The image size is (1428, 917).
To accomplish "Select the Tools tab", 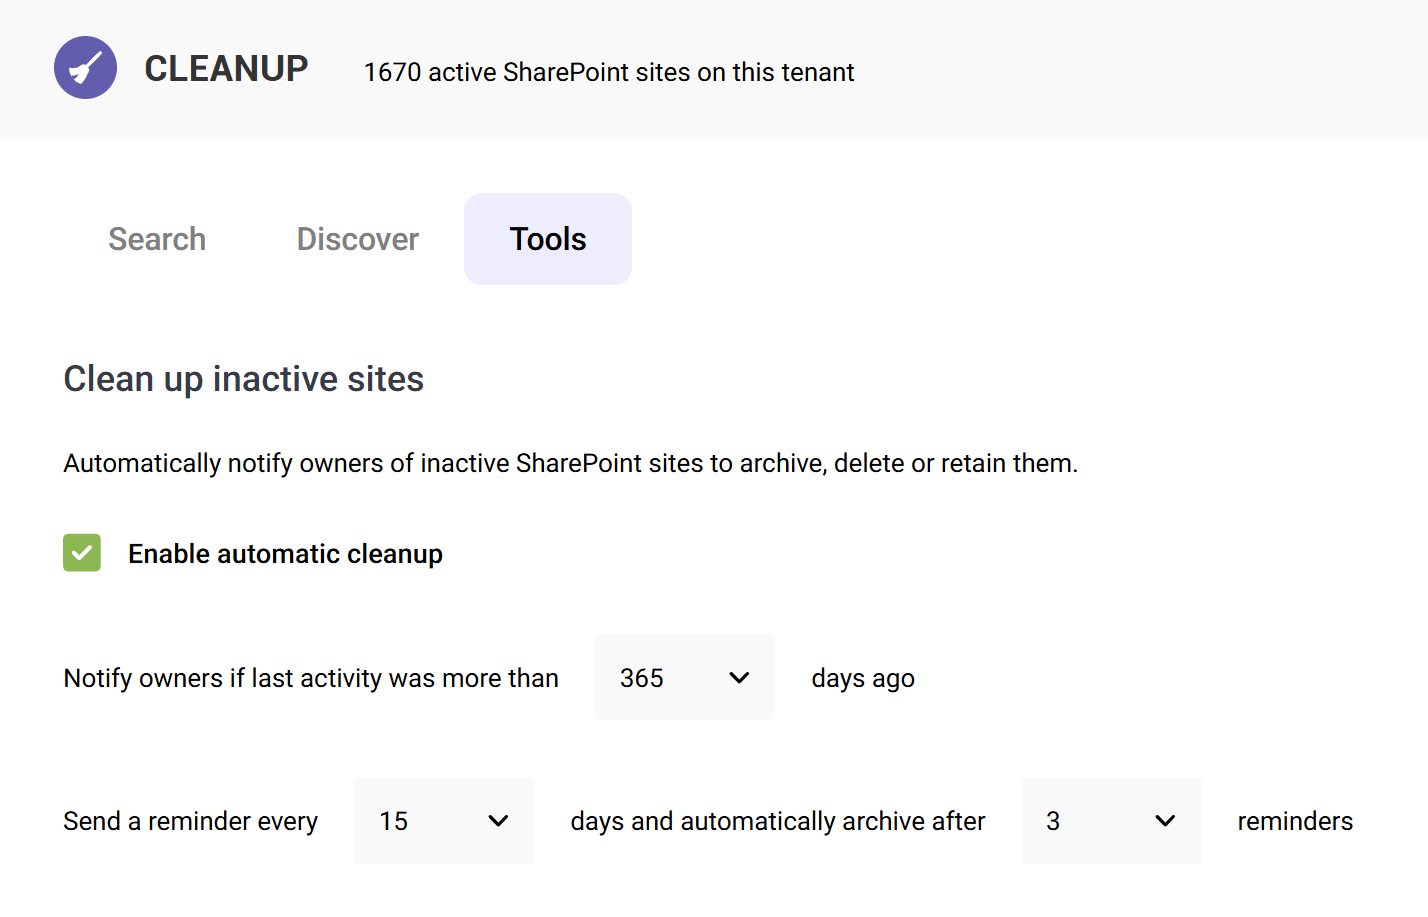I will (x=547, y=239).
